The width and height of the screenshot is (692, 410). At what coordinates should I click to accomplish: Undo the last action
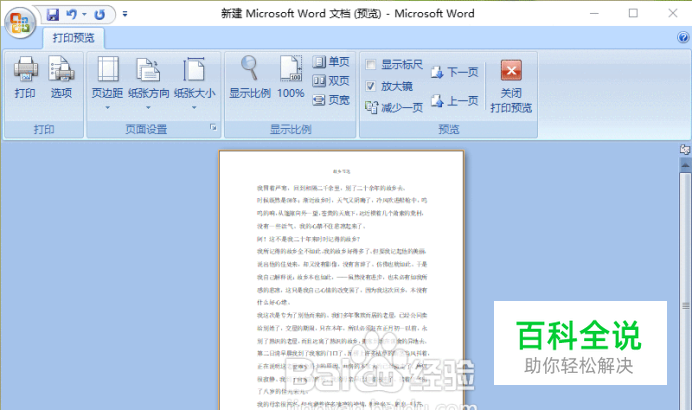(71, 15)
